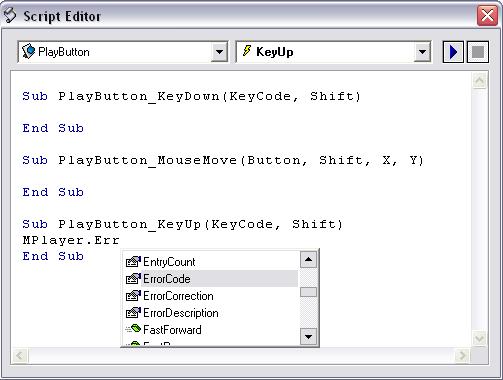This screenshot has height=380, width=503.
Task: Click the End Sub line below MouseMove
Action: 53,192
